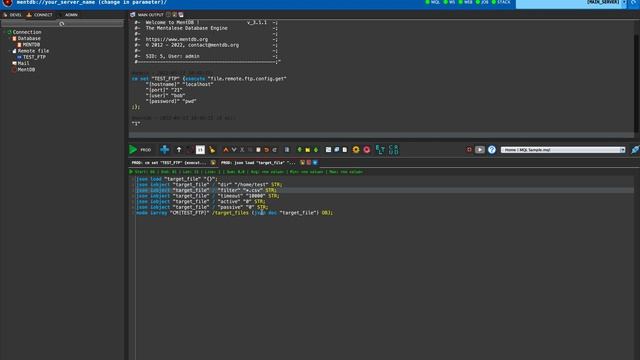Screen dimensions: 640x360
Task: Click the cut X toolbar icon
Action: (242, 150)
